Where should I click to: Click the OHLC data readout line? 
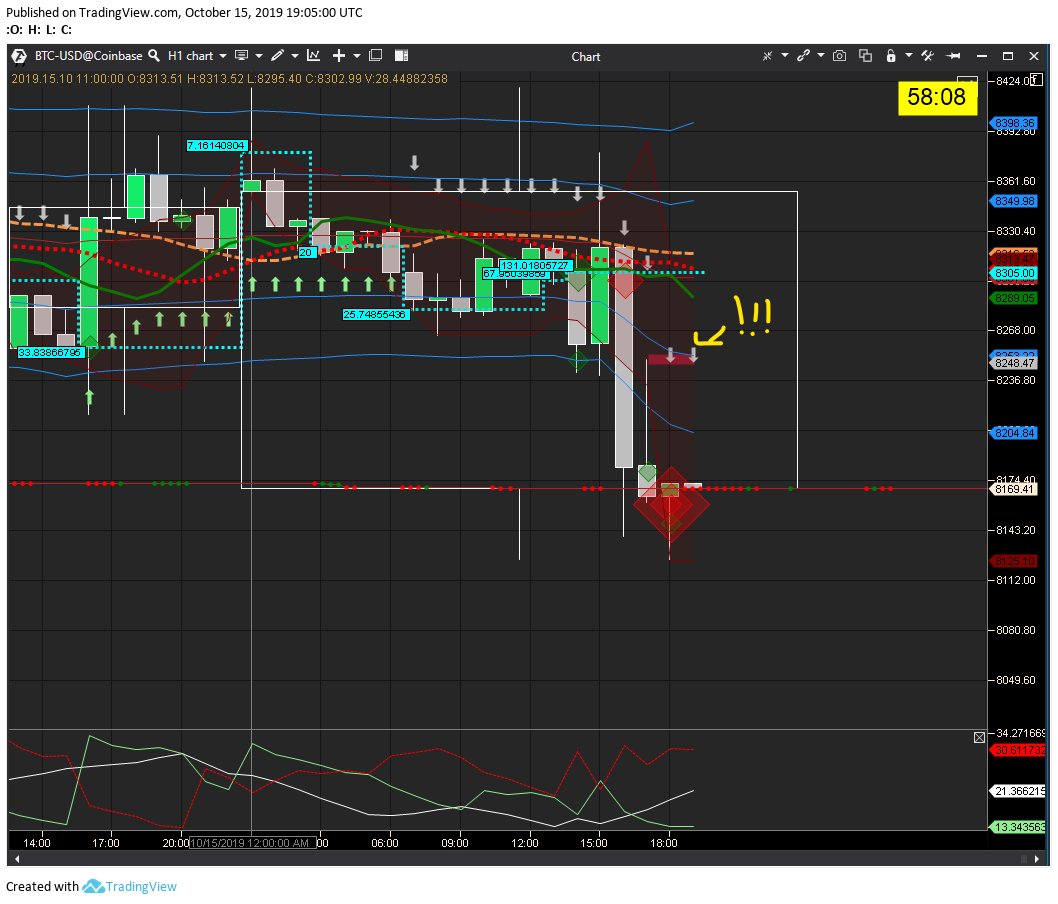click(229, 79)
